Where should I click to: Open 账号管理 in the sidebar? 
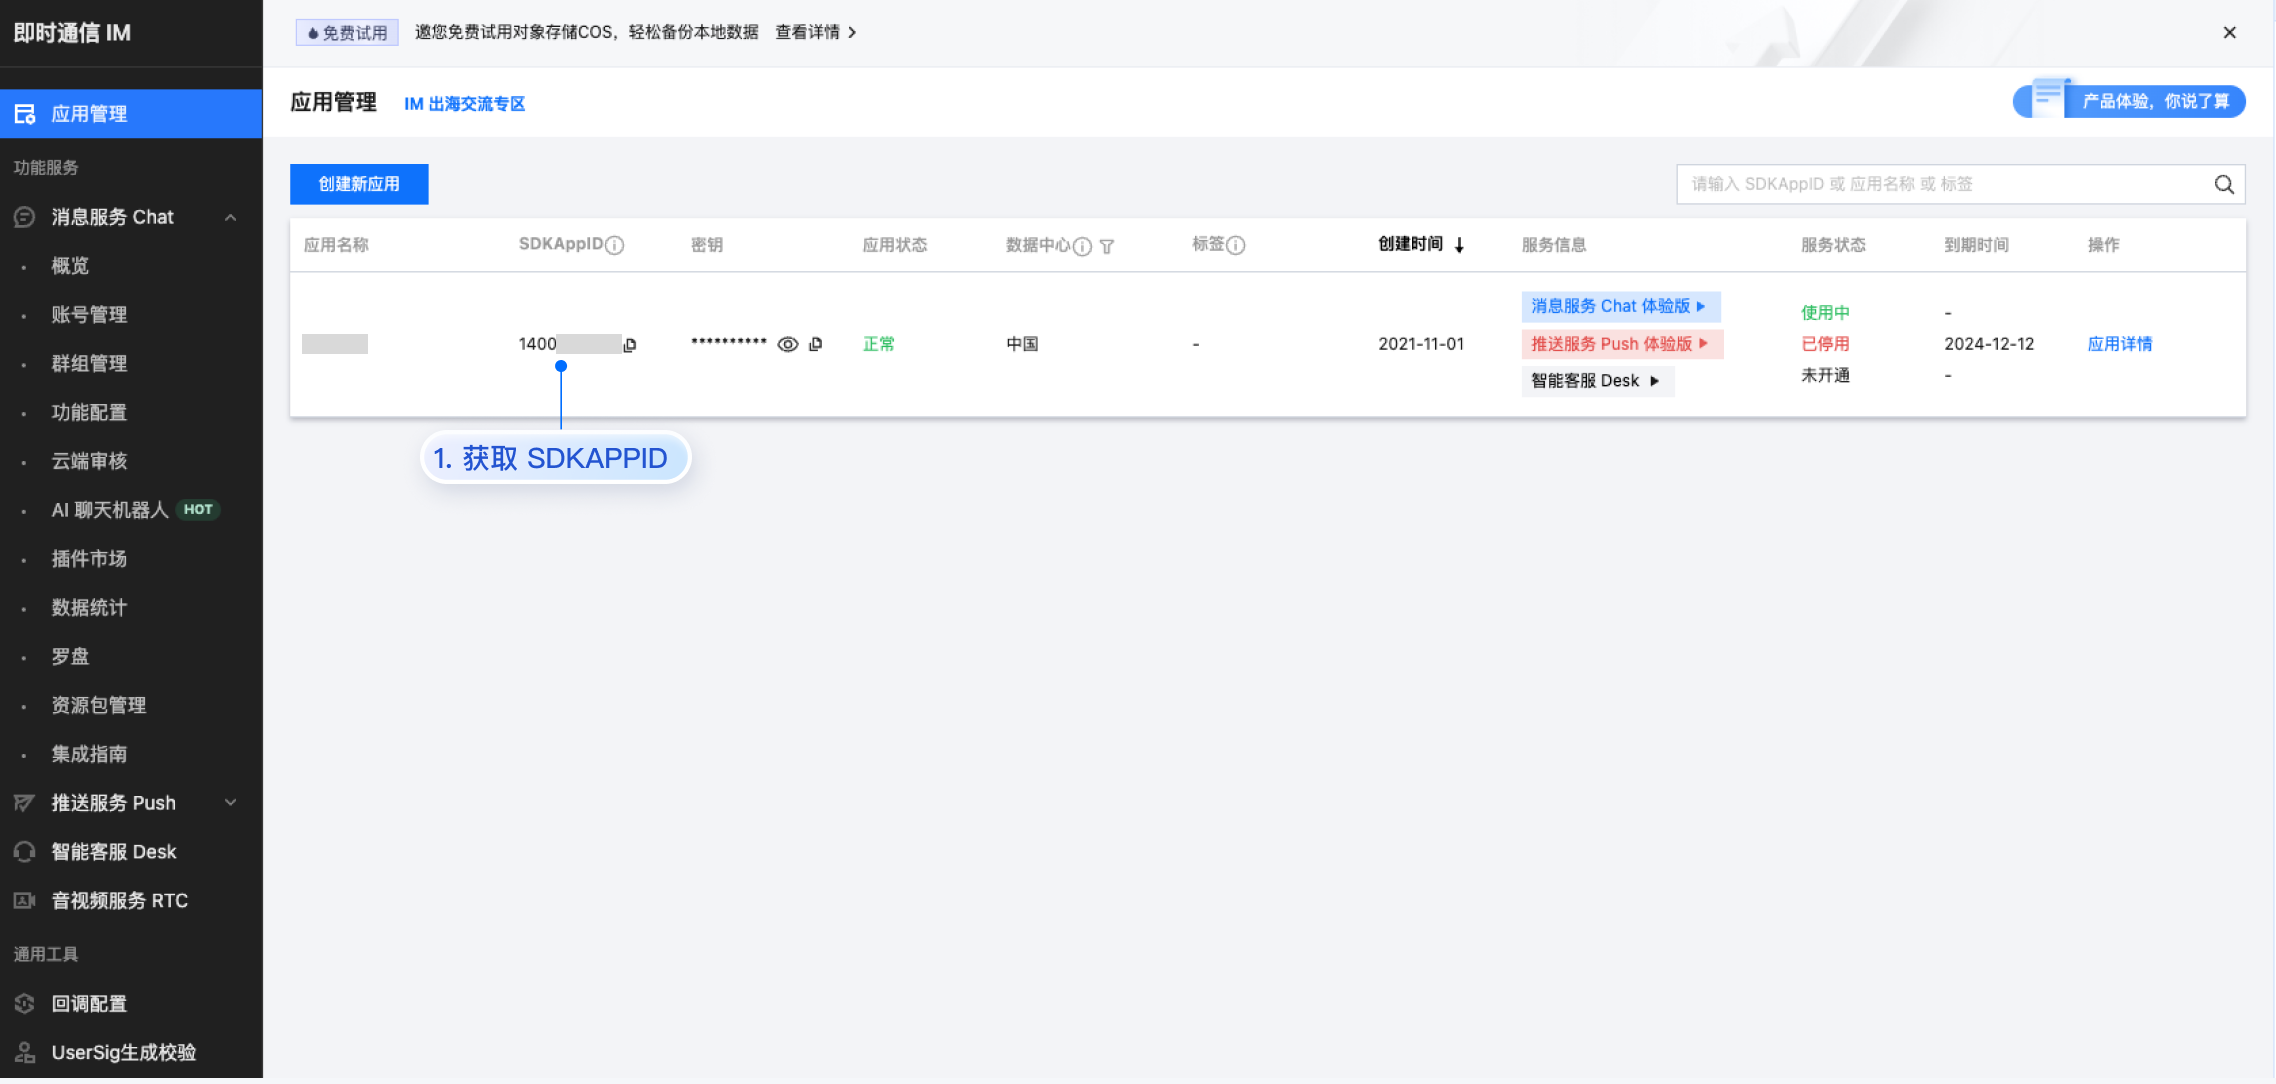tap(89, 314)
